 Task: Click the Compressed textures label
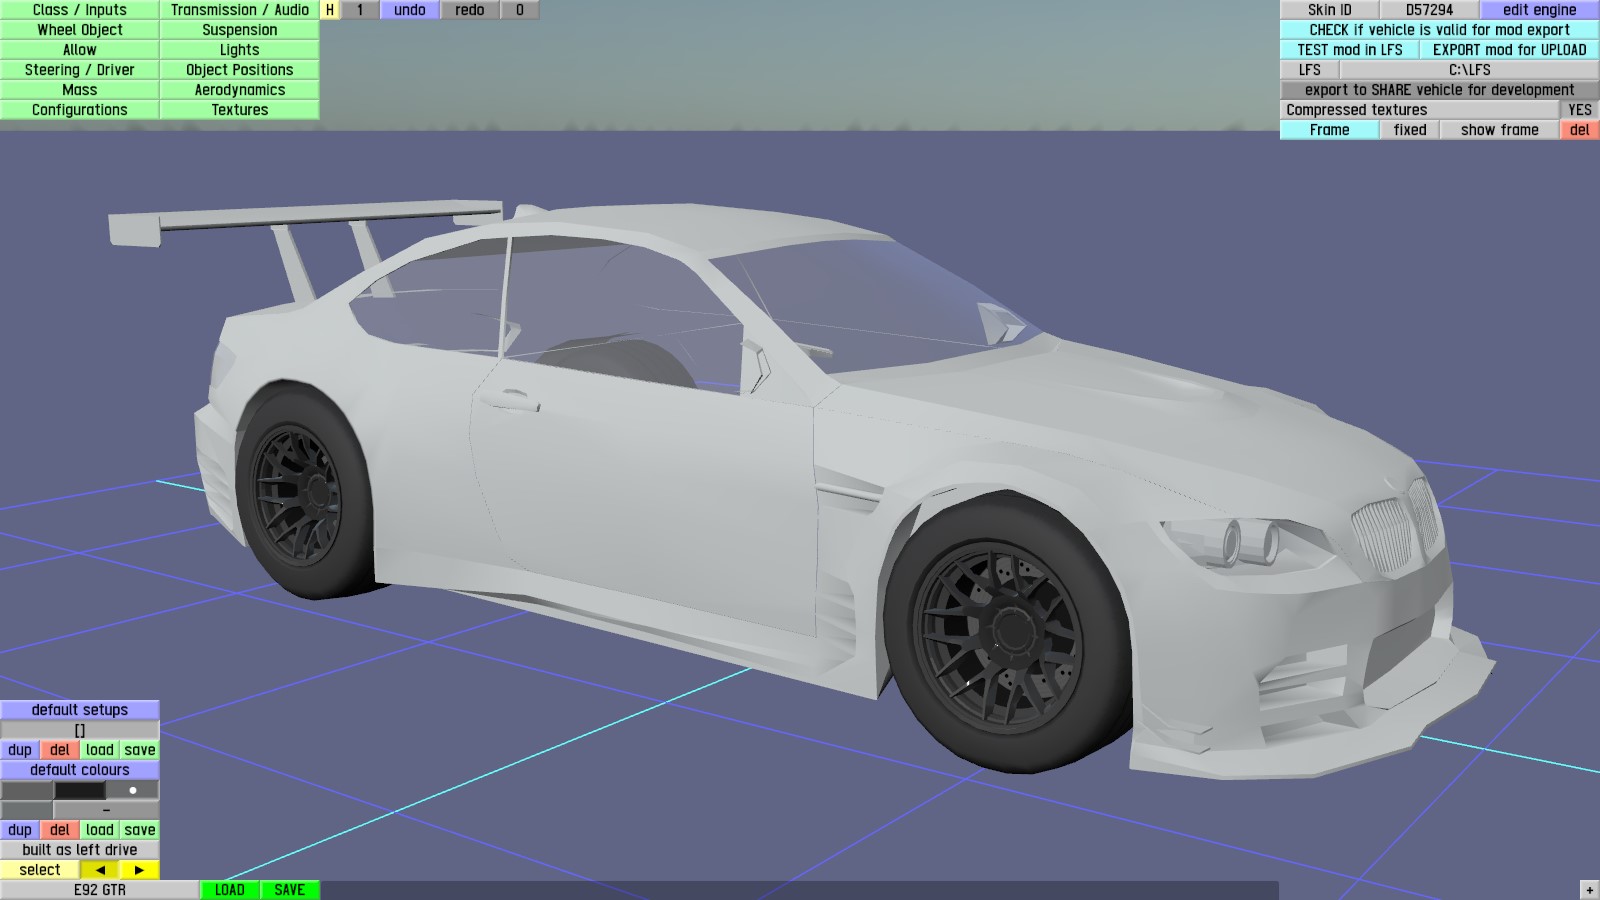[1420, 110]
